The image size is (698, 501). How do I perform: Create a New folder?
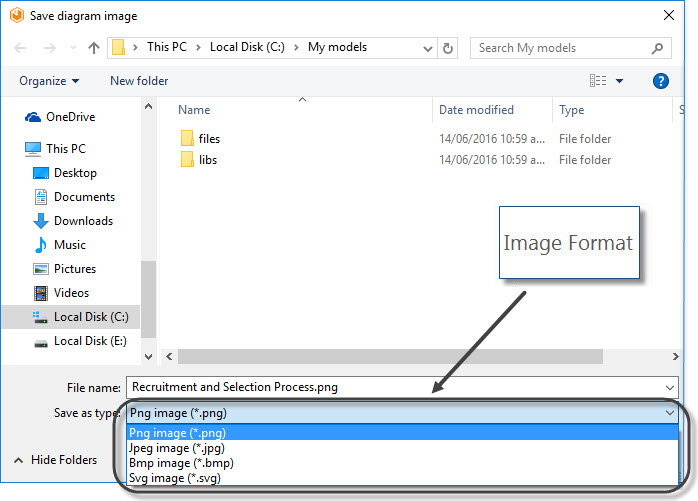(139, 81)
